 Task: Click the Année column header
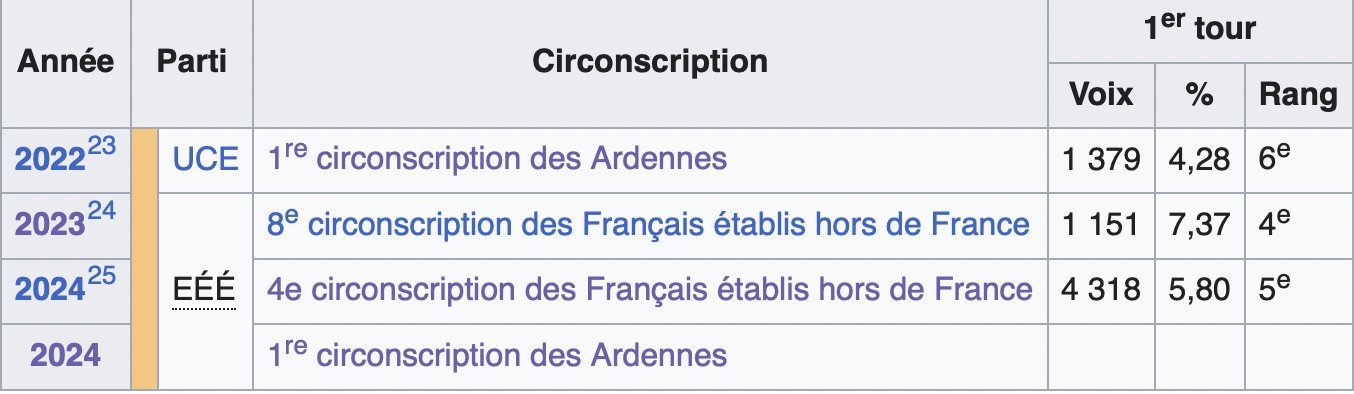[x=66, y=62]
